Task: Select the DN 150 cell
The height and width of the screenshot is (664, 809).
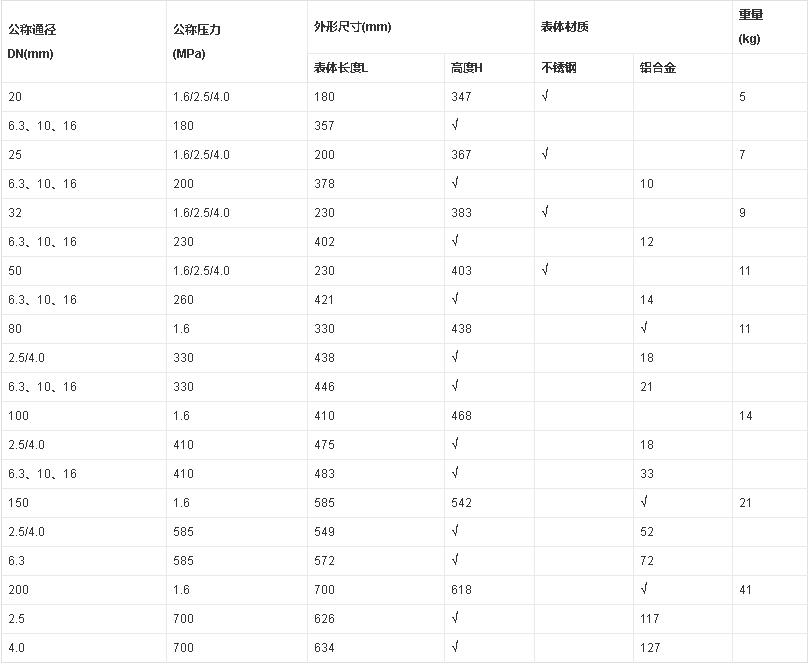Action: pos(18,503)
